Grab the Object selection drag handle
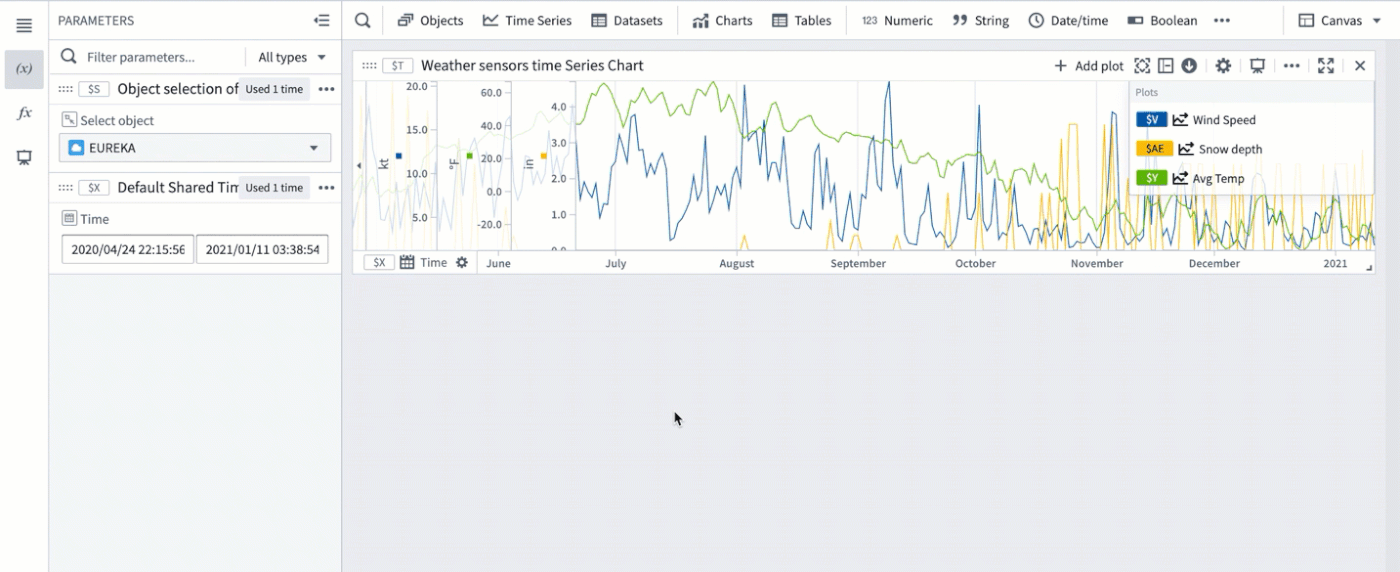The image size is (1400, 572). [x=66, y=89]
